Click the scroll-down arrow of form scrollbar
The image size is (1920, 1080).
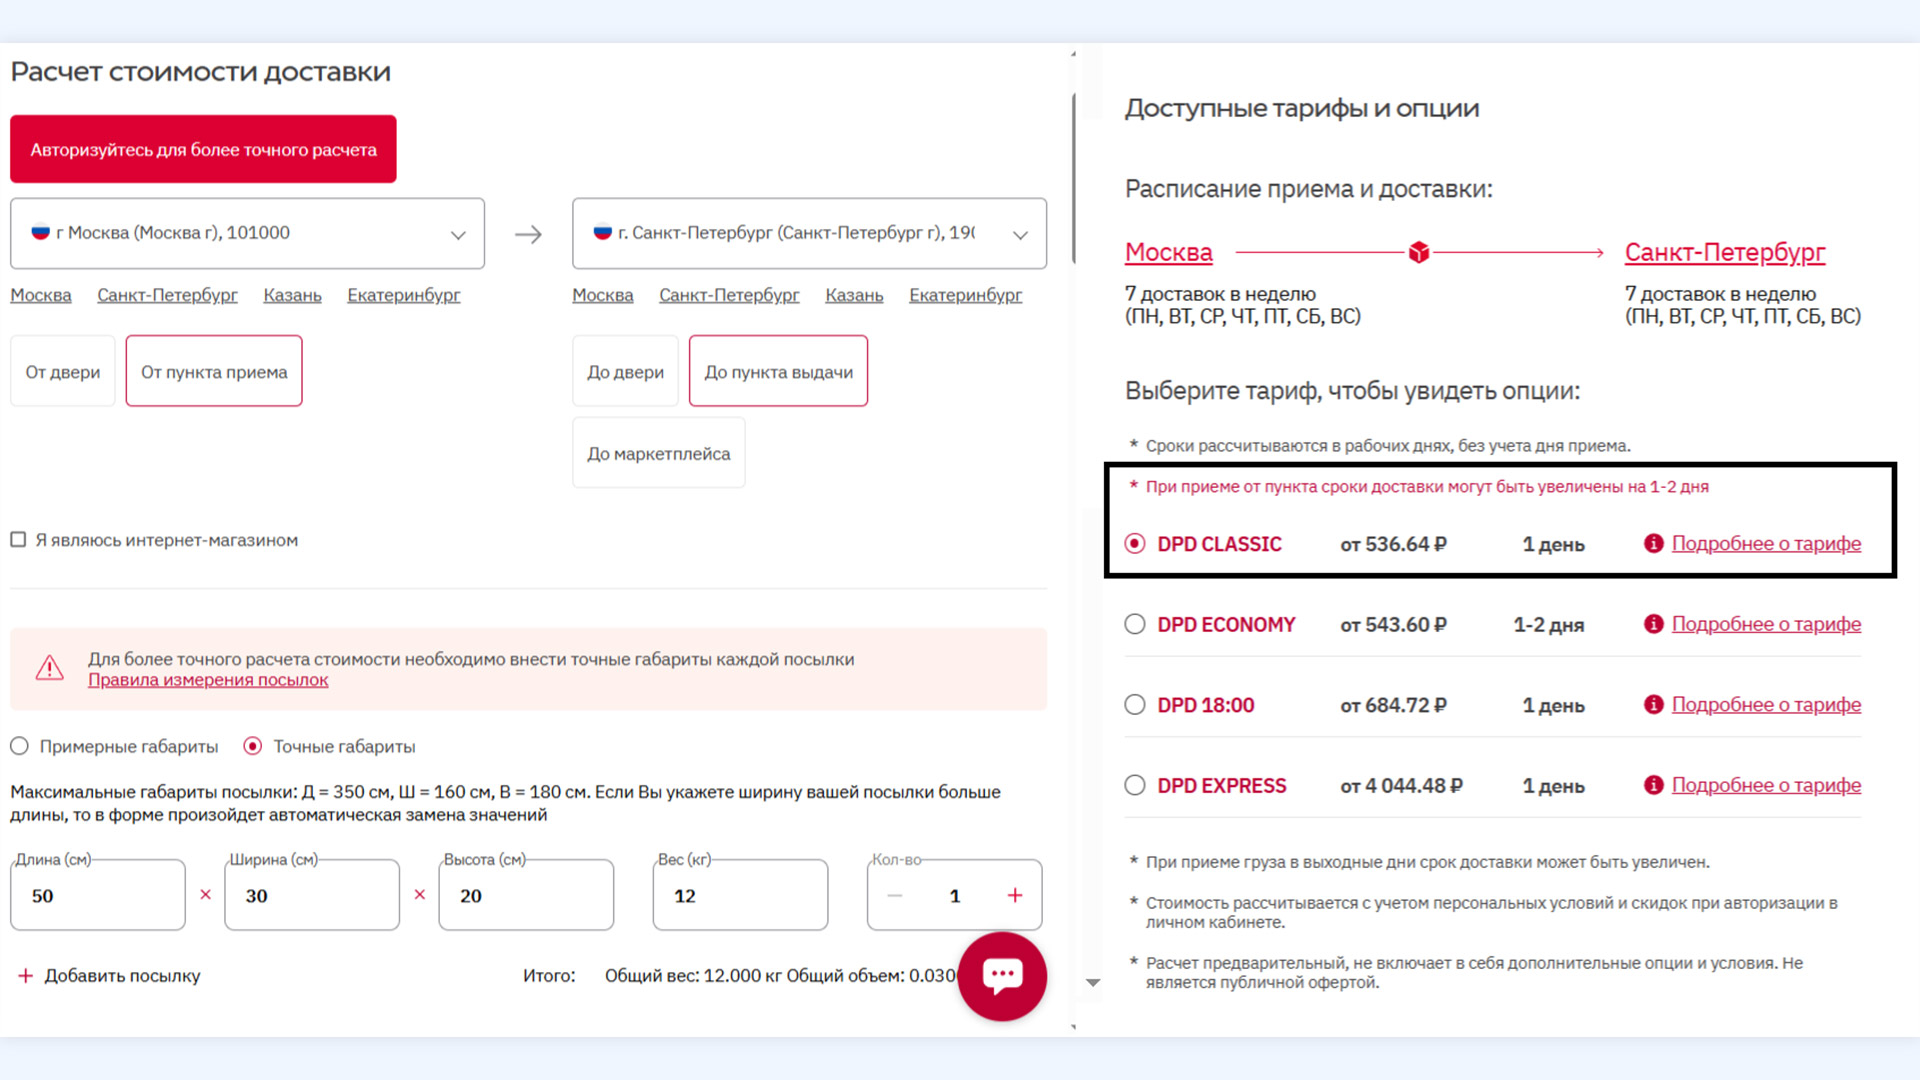pyautogui.click(x=1093, y=983)
